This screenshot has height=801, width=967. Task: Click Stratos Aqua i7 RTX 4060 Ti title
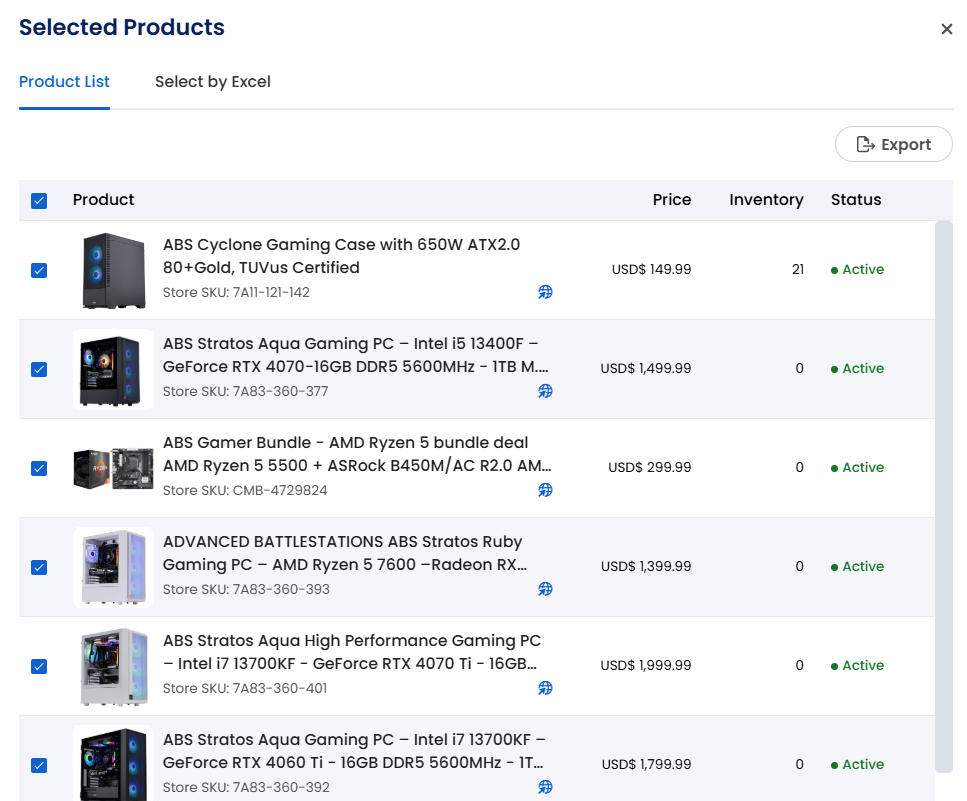click(354, 751)
